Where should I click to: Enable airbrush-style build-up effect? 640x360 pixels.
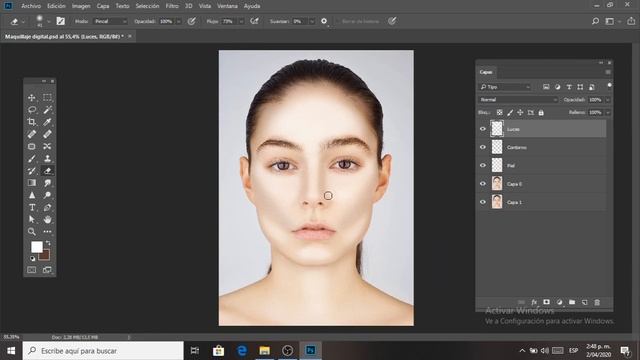pos(254,21)
